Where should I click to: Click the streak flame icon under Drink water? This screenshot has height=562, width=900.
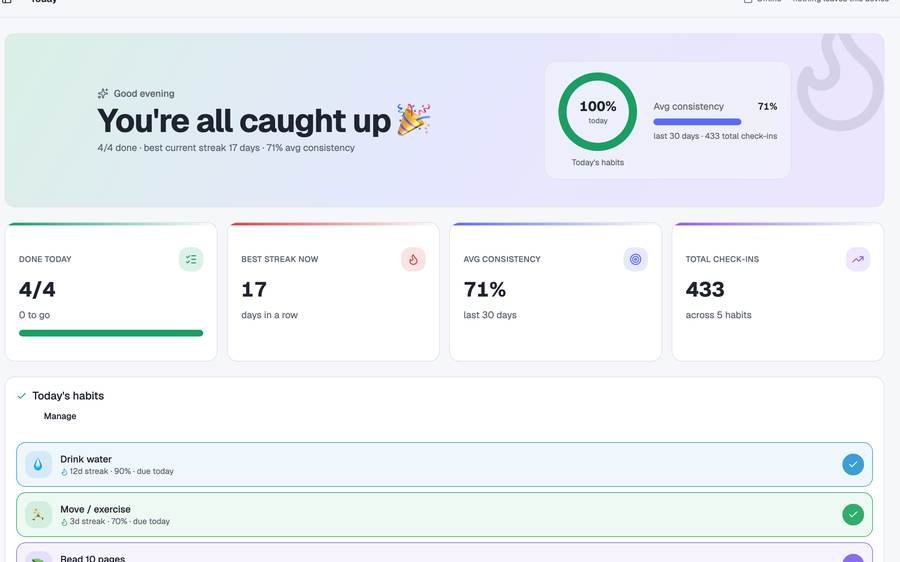coord(64,471)
